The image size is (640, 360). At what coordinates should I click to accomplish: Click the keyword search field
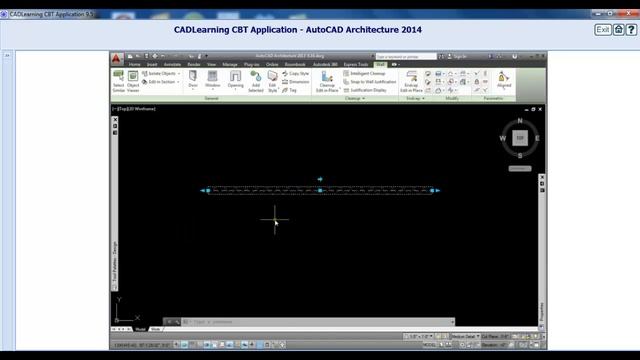406,56
